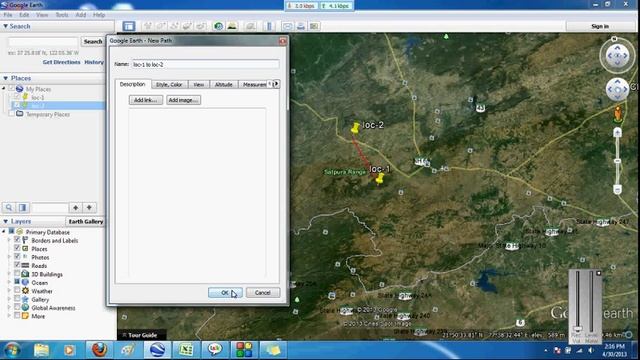Screen dimensions: 640x360
Task: Expand the More layer node
Action: tap(9, 316)
